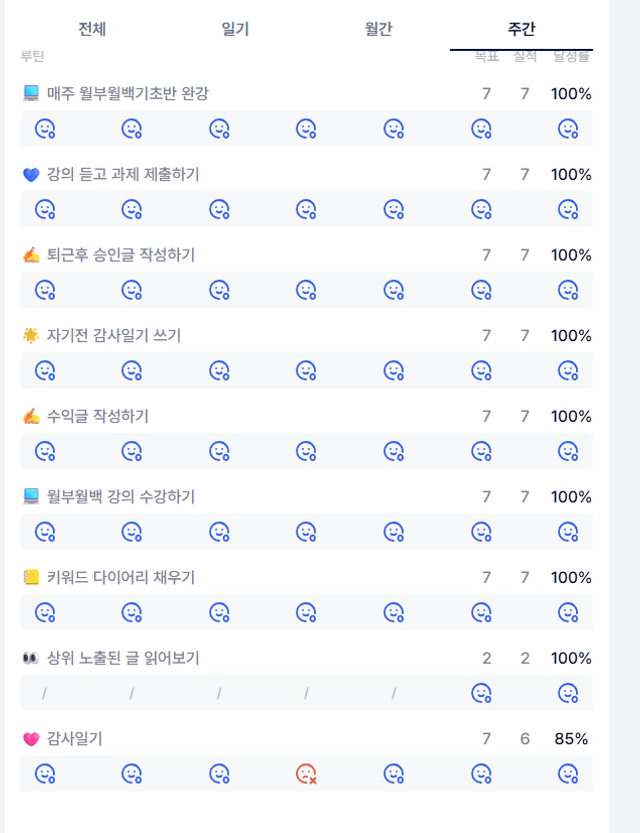
Task: Click the eyes icon beside 상위 노출된 글 읽어보기
Action: tap(31, 658)
